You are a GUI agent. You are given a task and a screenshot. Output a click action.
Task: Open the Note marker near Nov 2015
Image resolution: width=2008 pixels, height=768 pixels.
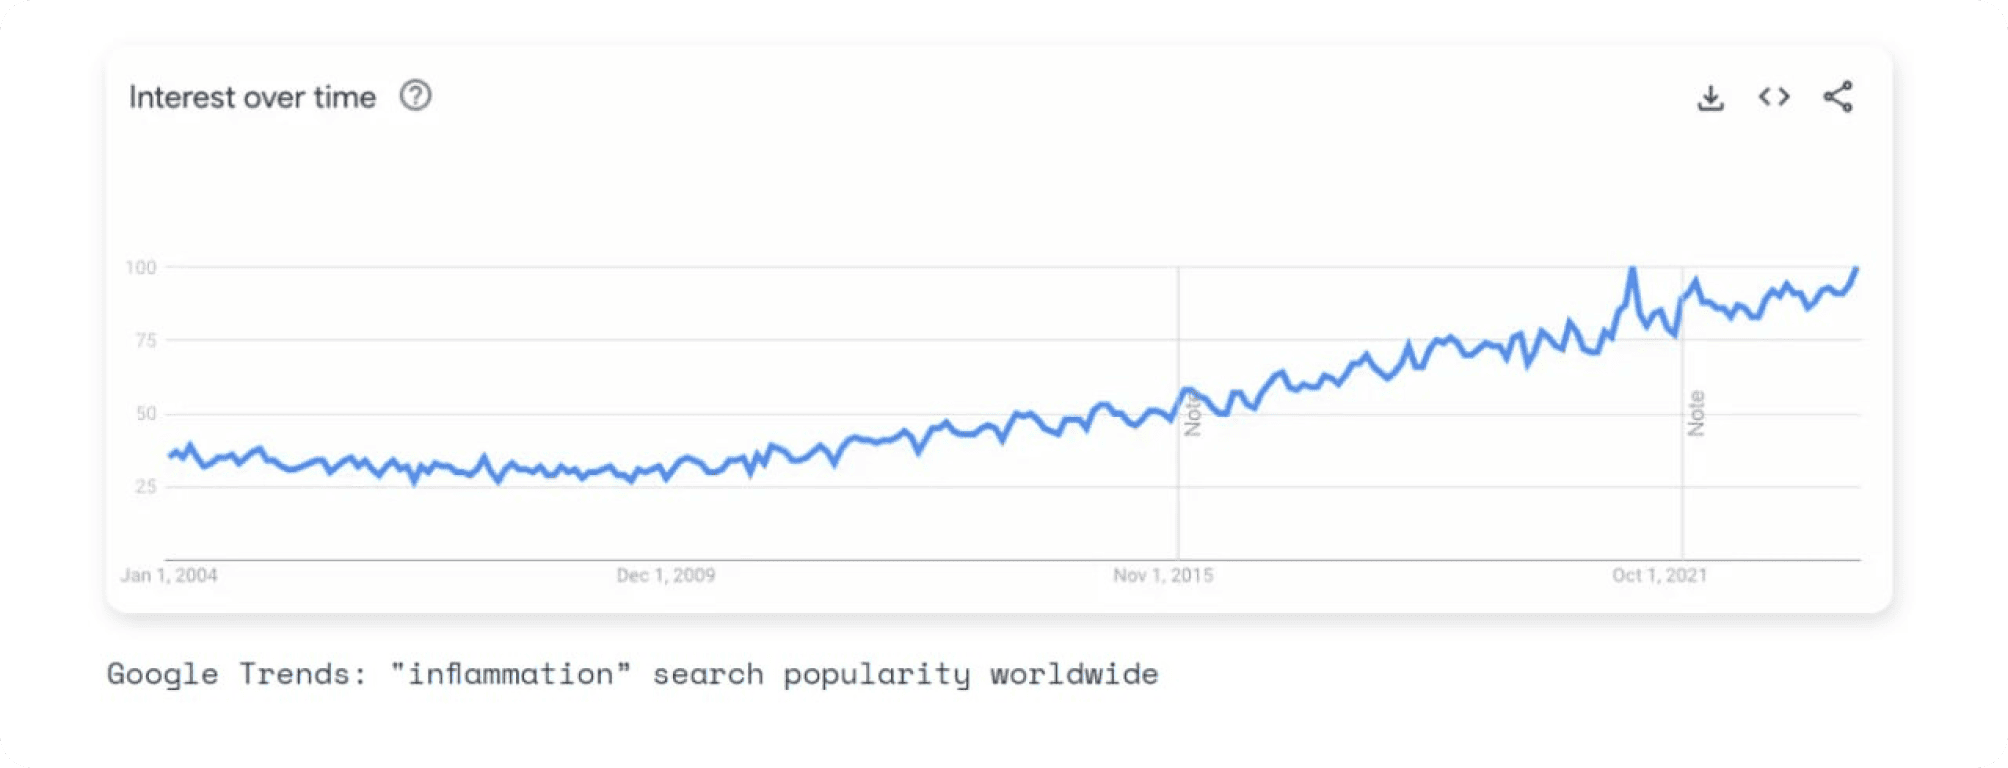[x=1192, y=413]
